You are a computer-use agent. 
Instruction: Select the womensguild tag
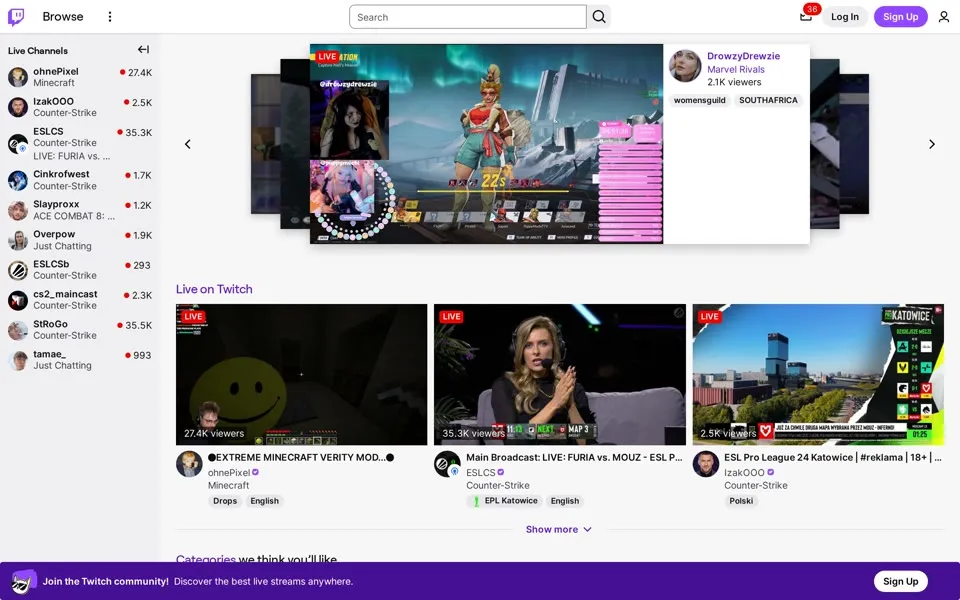pyautogui.click(x=699, y=100)
